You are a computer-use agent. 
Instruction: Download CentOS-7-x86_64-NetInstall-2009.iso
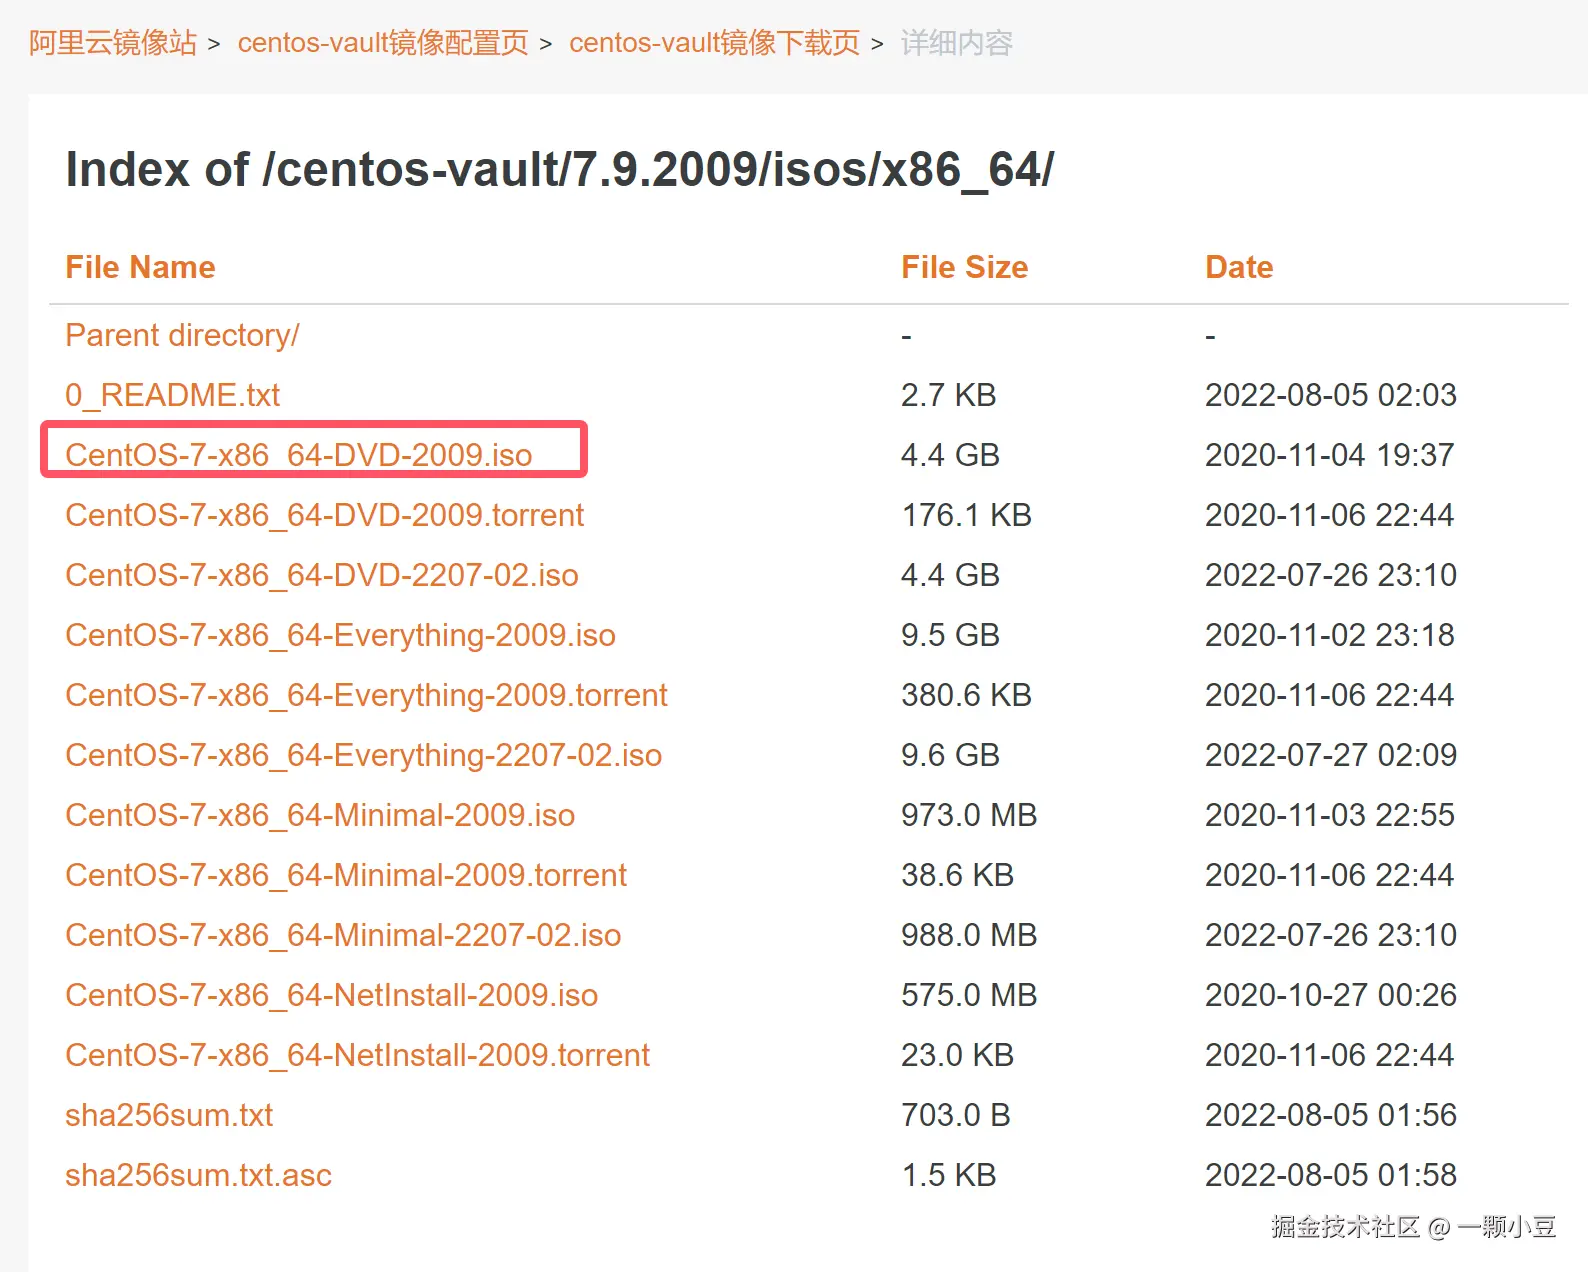(x=331, y=995)
